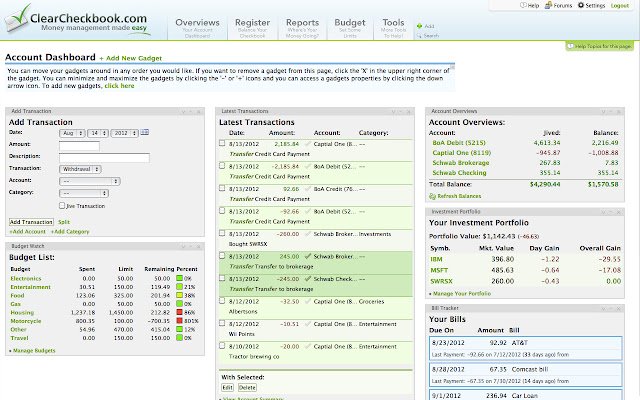Click the +Add Category link
This screenshot has width=640, height=400.
click(x=70, y=231)
